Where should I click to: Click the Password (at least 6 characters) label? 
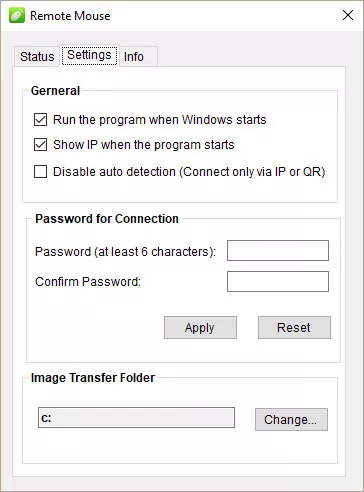pos(125,252)
